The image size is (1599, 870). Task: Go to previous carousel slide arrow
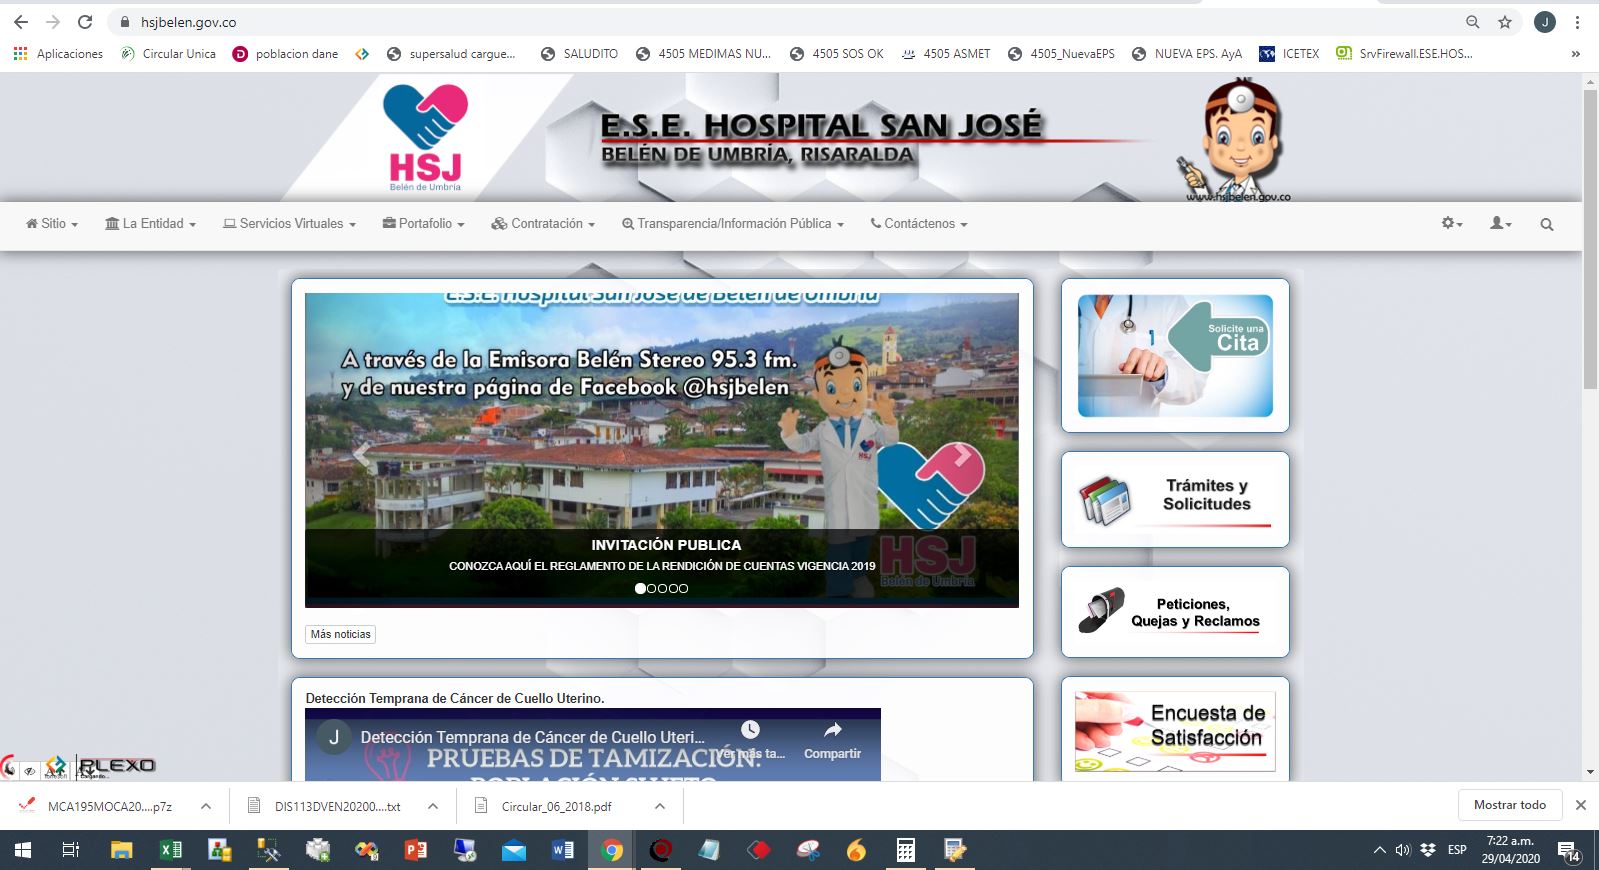click(x=362, y=456)
